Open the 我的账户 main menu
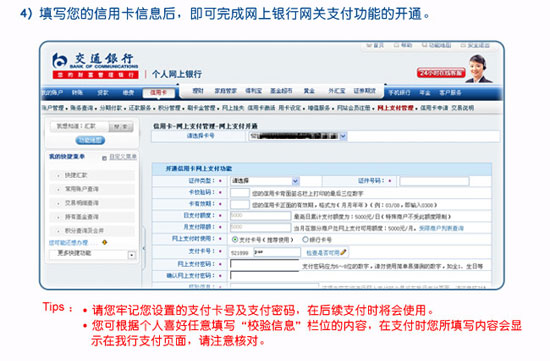The width and height of the screenshot is (550, 361). [52, 93]
